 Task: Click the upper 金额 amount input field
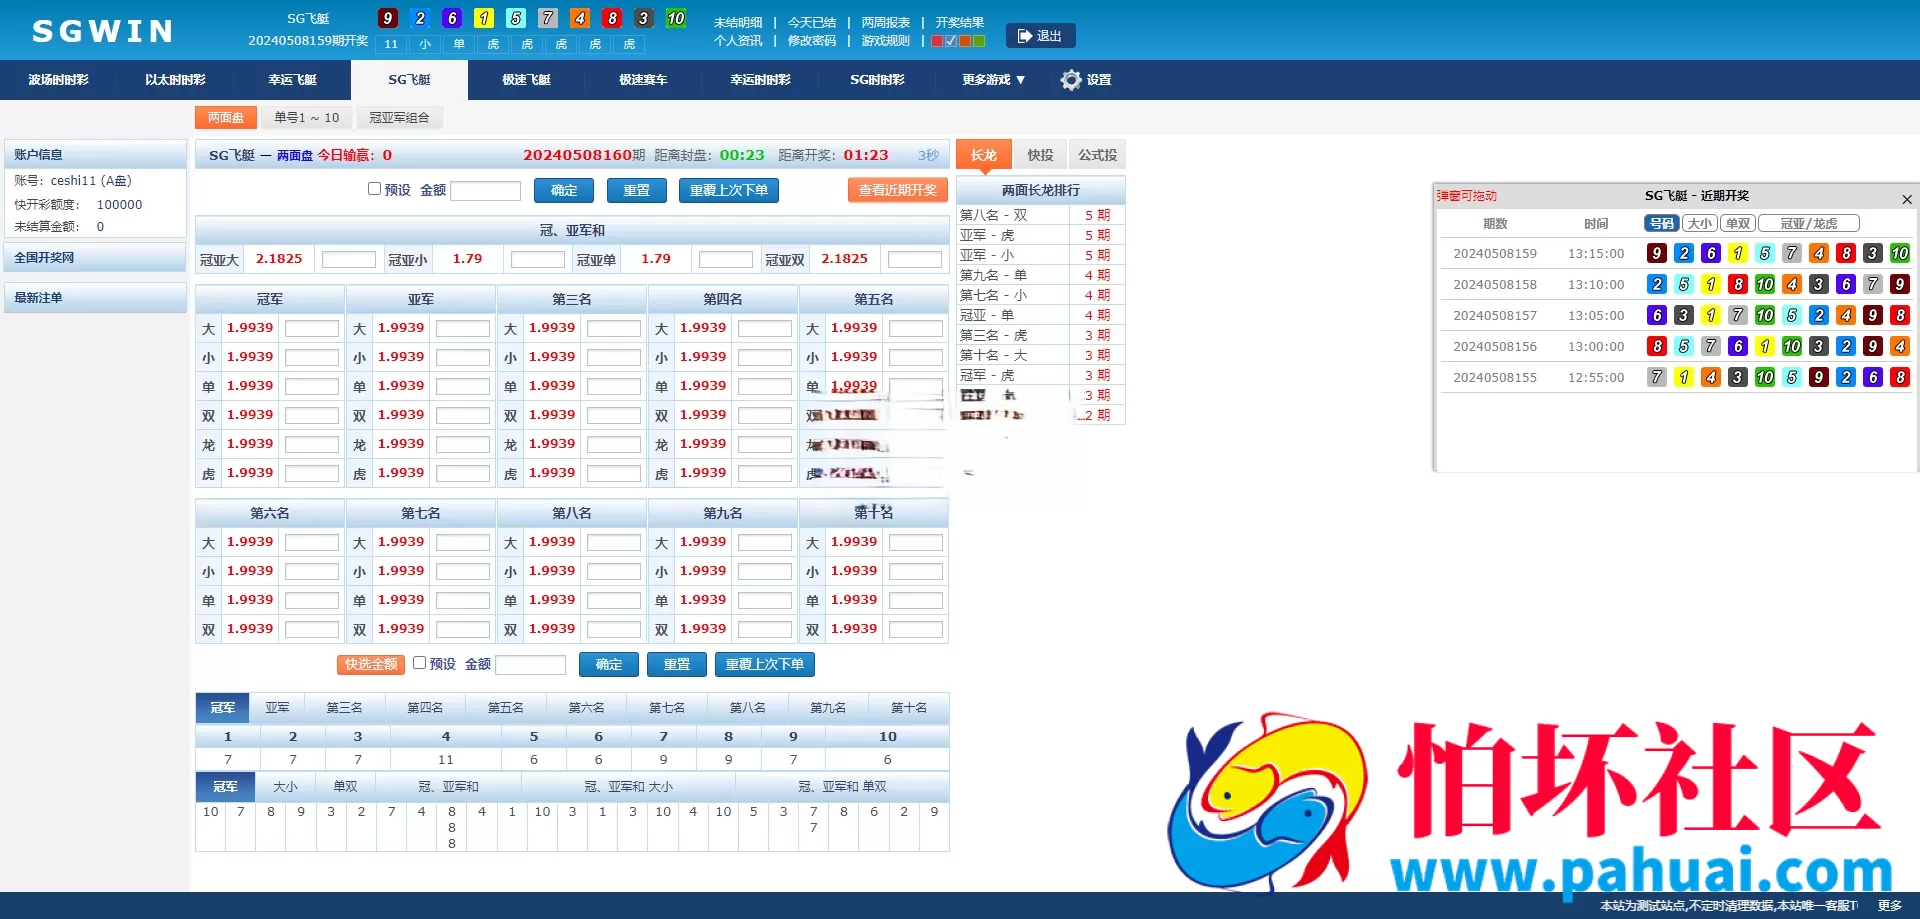point(485,190)
